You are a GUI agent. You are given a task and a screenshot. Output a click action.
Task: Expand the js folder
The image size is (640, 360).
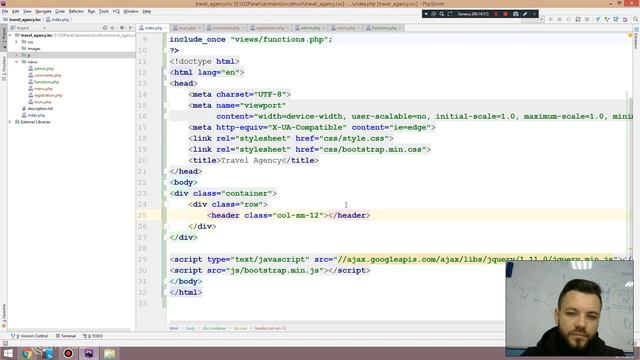point(17,55)
